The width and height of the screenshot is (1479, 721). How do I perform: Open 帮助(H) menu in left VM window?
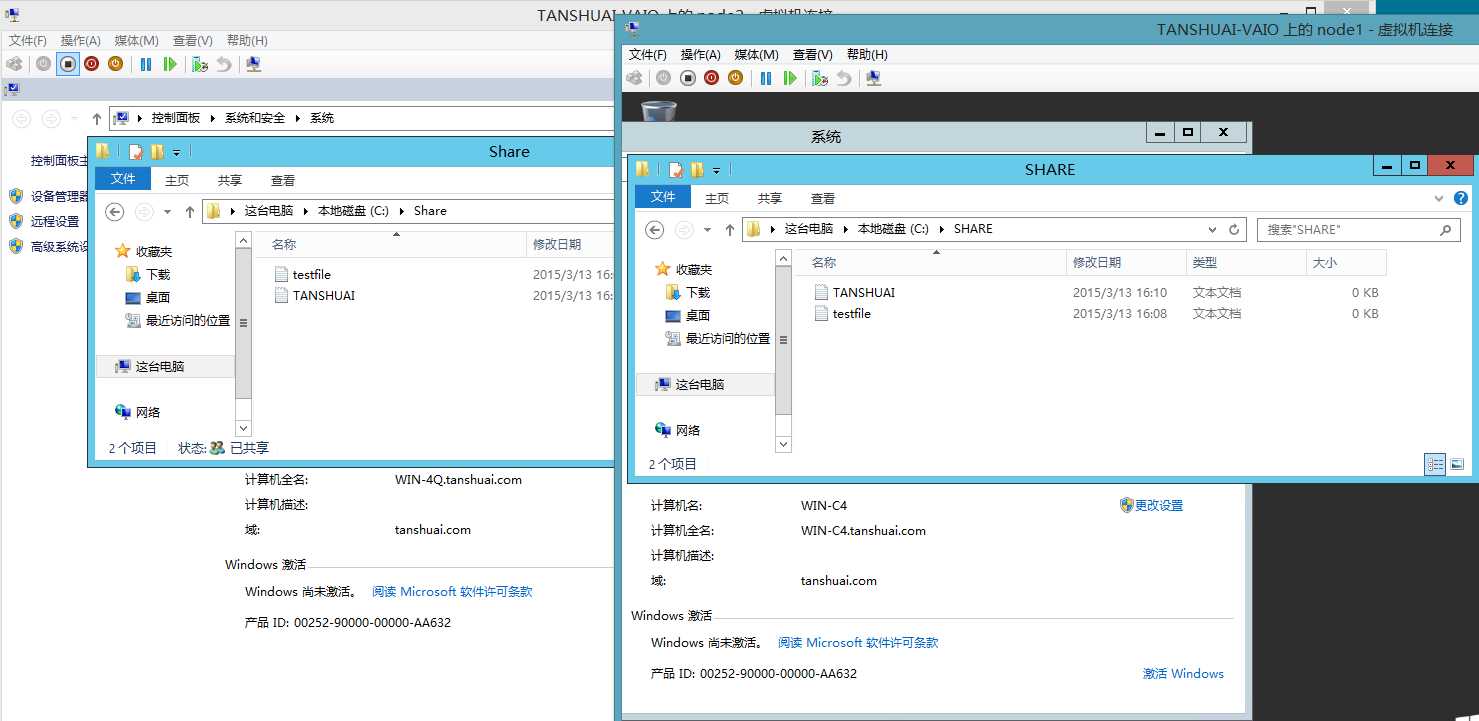click(247, 41)
